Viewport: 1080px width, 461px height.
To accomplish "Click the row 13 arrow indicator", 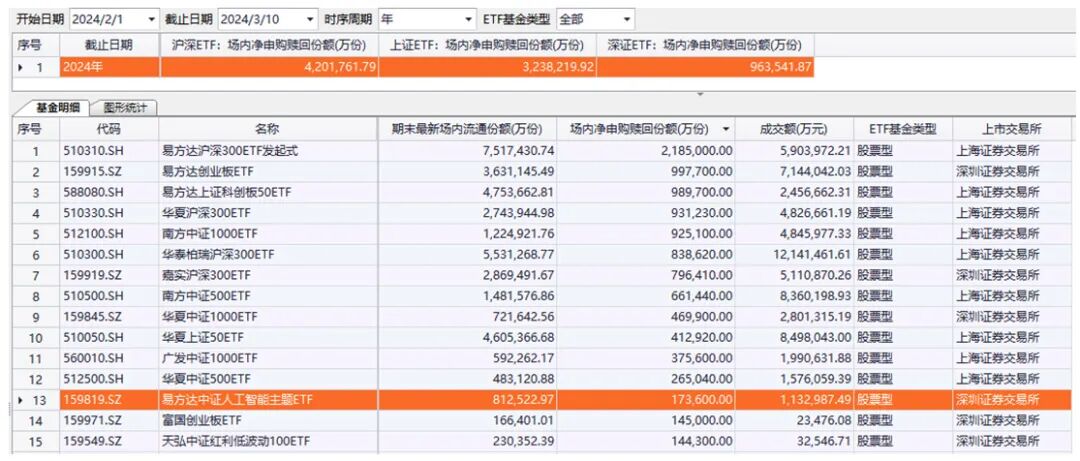I will (20, 399).
